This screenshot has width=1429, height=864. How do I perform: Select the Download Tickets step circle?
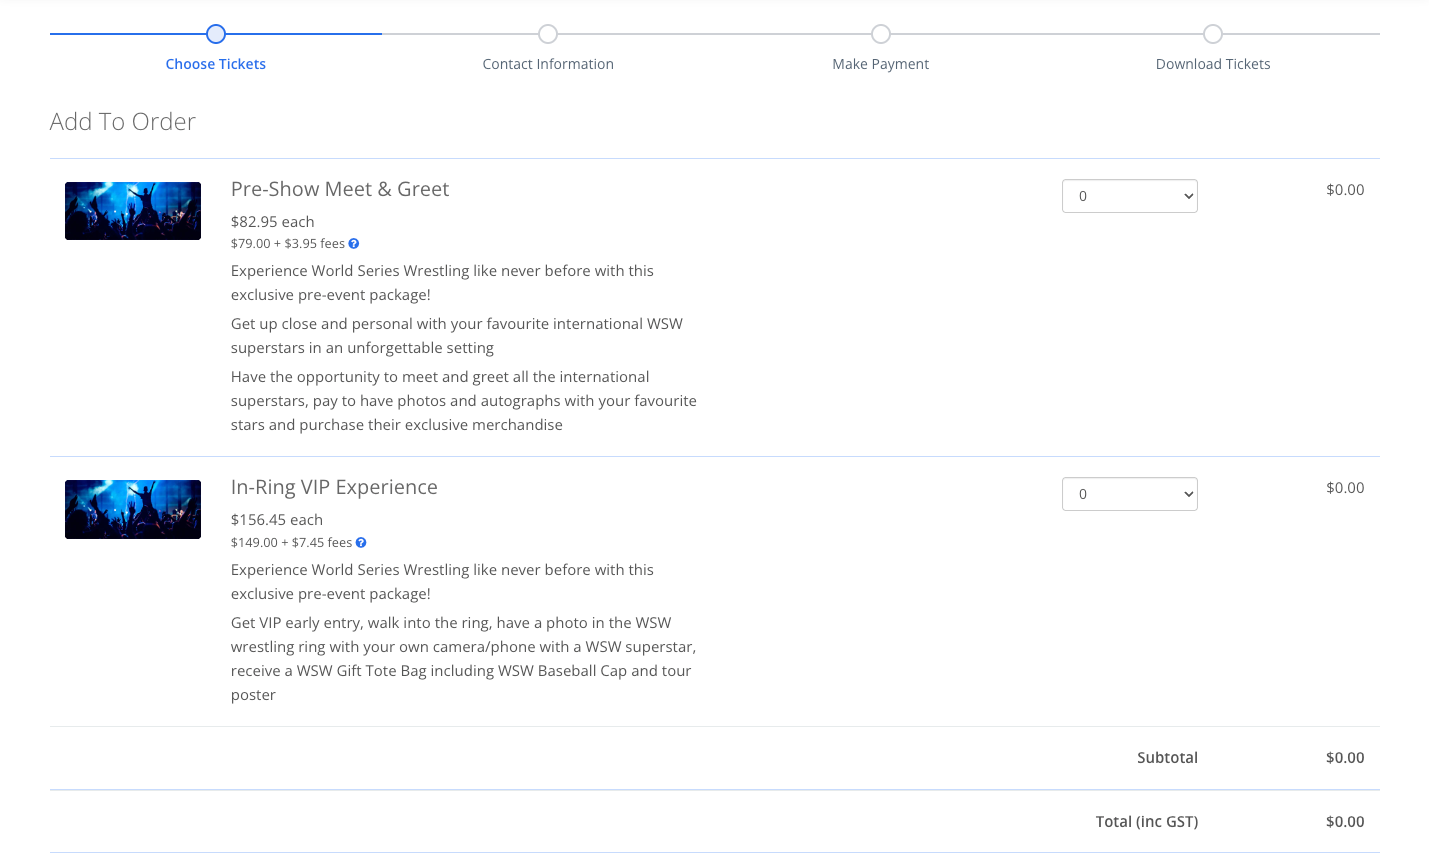pyautogui.click(x=1213, y=34)
